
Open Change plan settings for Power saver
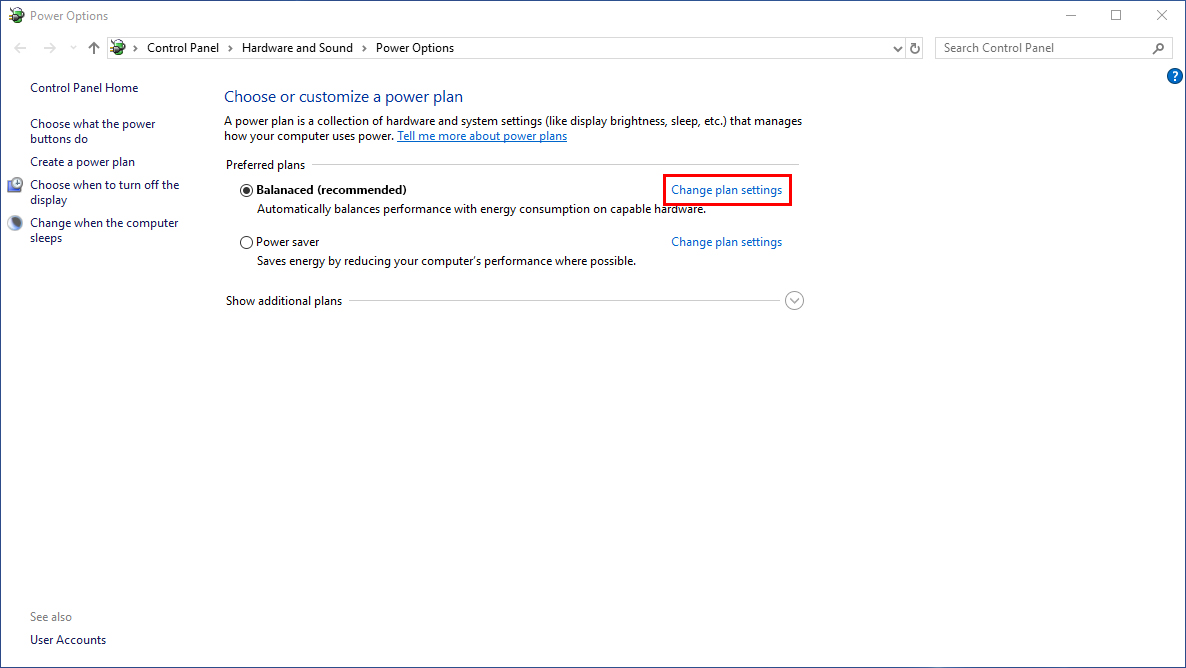pos(726,242)
